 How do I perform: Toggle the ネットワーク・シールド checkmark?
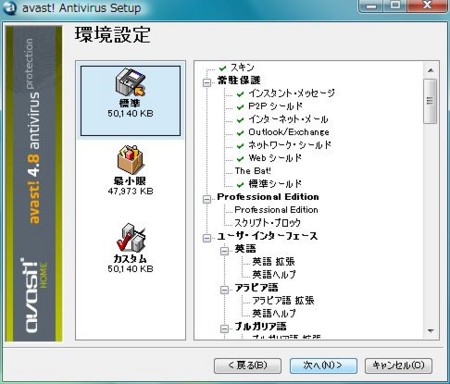tap(240, 146)
